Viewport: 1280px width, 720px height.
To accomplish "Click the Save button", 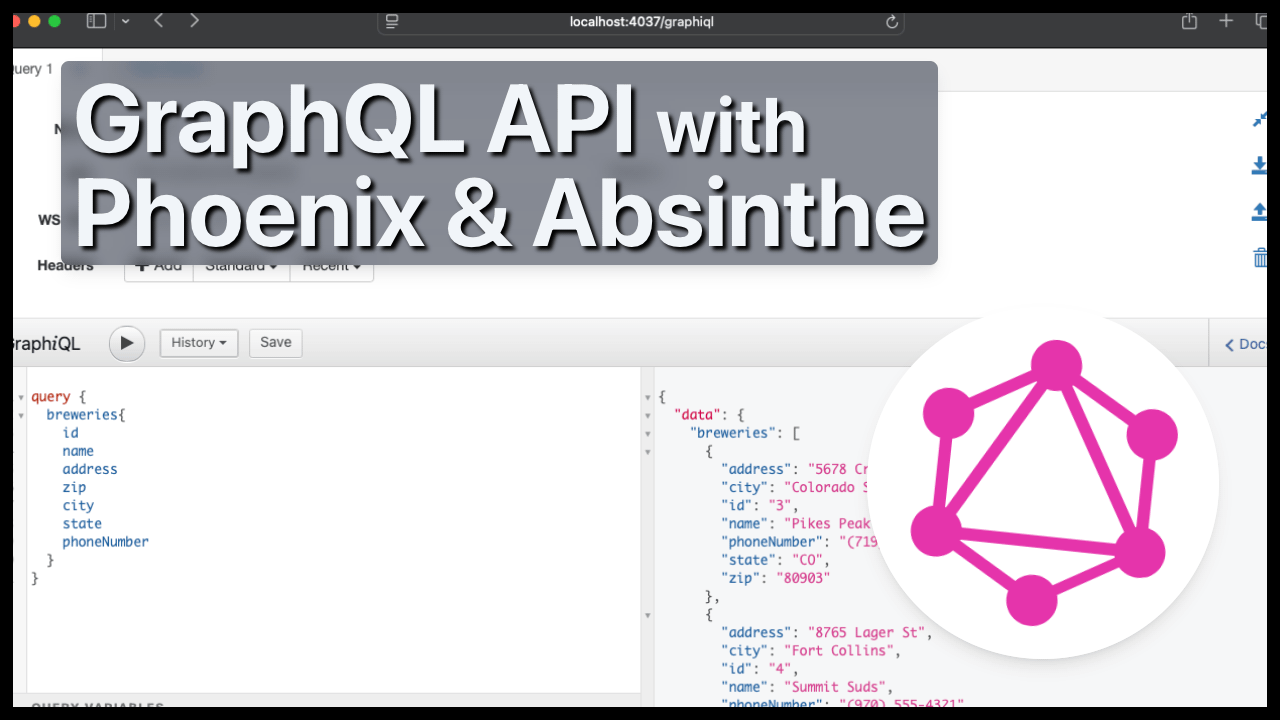I will (x=276, y=343).
